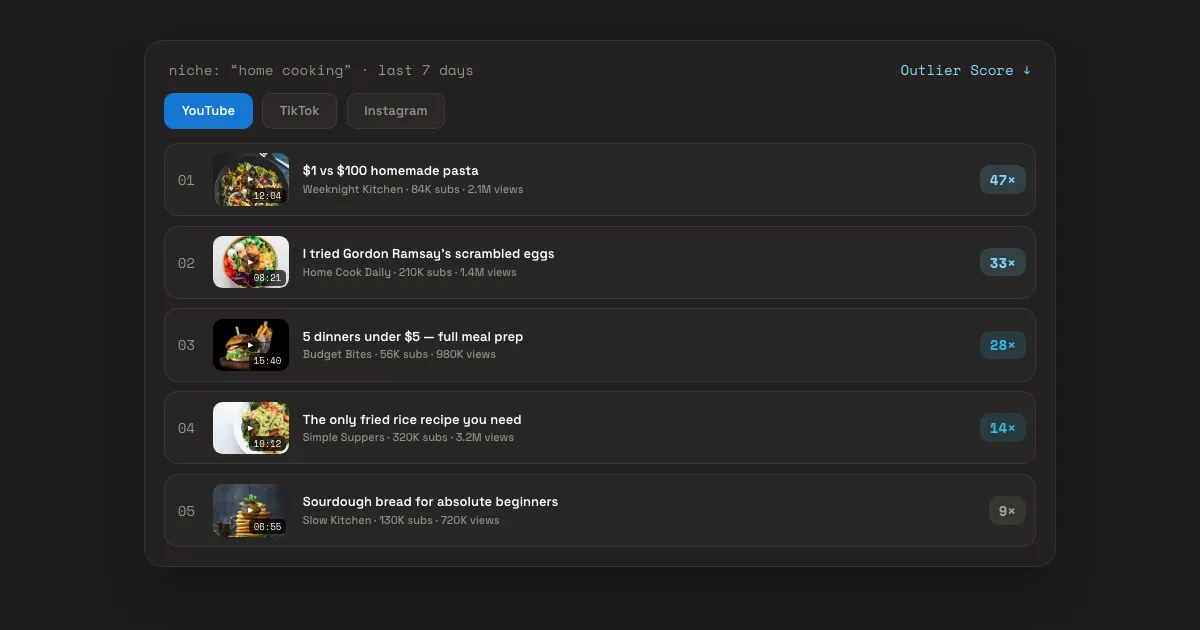The width and height of the screenshot is (1200, 630).
Task: Click the "Budget Bites · 56K subs" channel info
Action: pyautogui.click(x=366, y=355)
